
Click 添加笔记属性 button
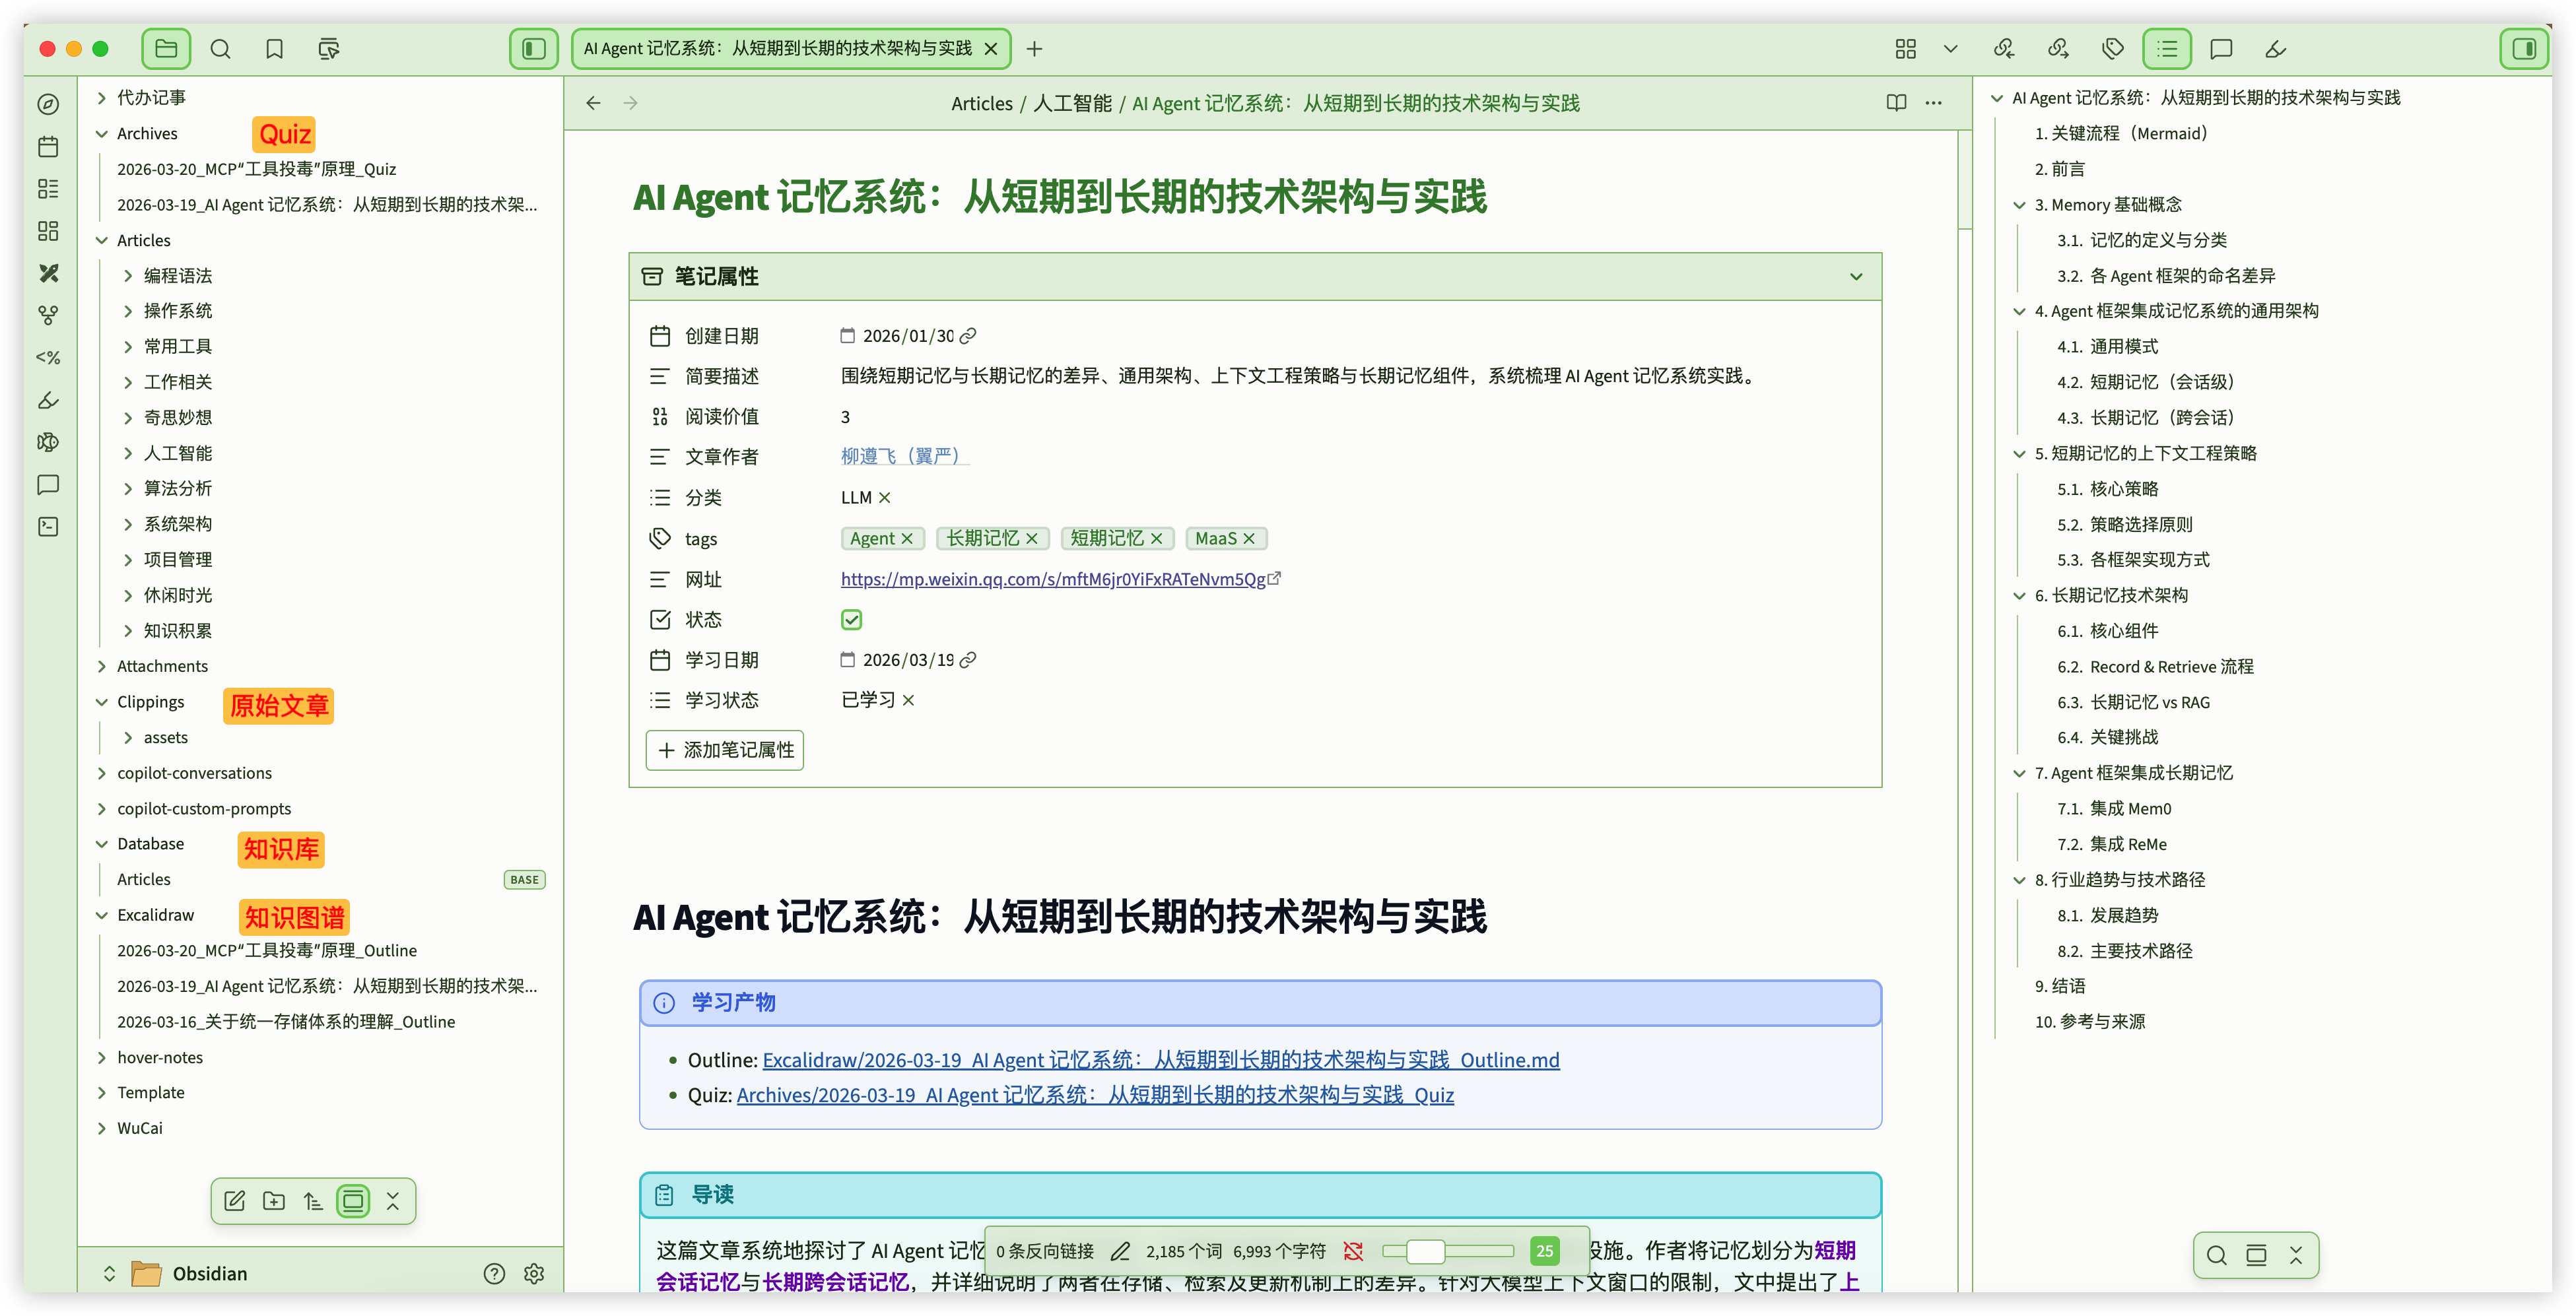tap(725, 750)
